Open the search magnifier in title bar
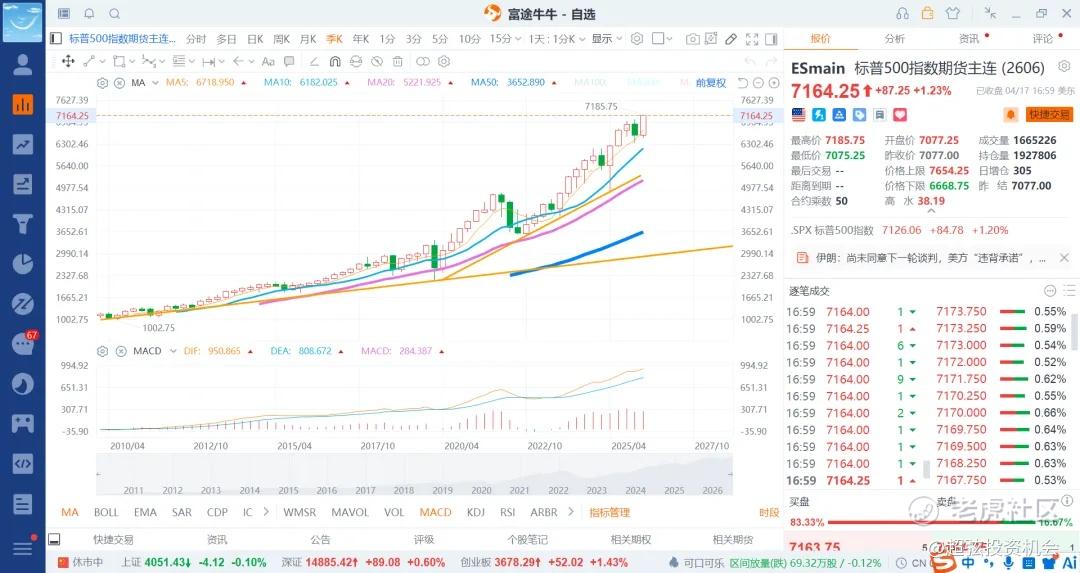Image resolution: width=1080 pixels, height=573 pixels. (114, 13)
